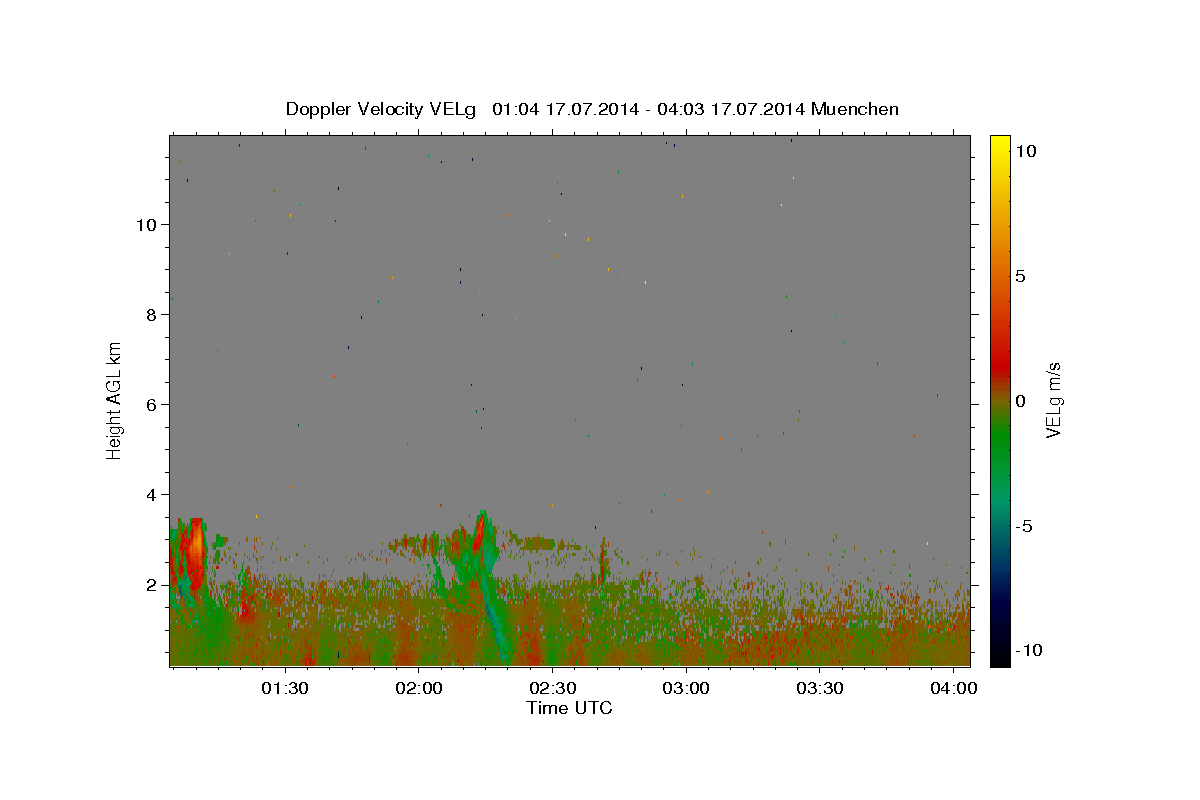The image size is (1200, 800).
Task: Click the colorbar value -10
Action: tap(1028, 651)
